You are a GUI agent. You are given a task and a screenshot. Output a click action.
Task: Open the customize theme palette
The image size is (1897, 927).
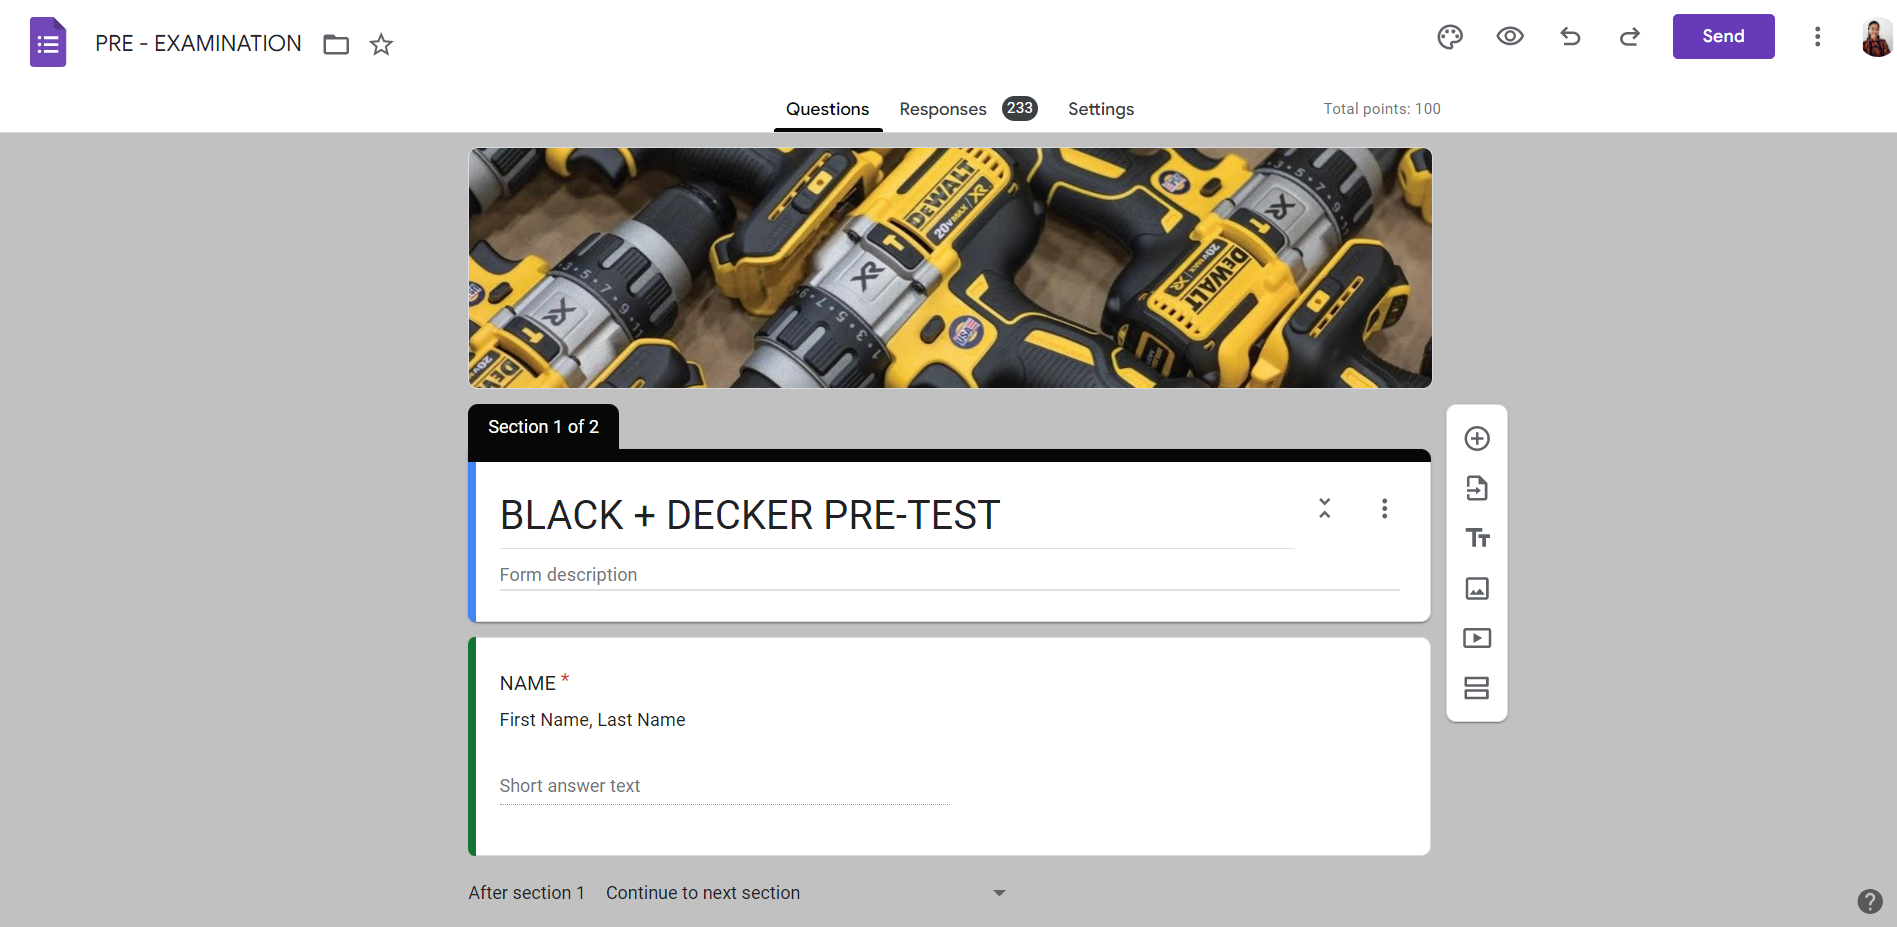[1450, 37]
